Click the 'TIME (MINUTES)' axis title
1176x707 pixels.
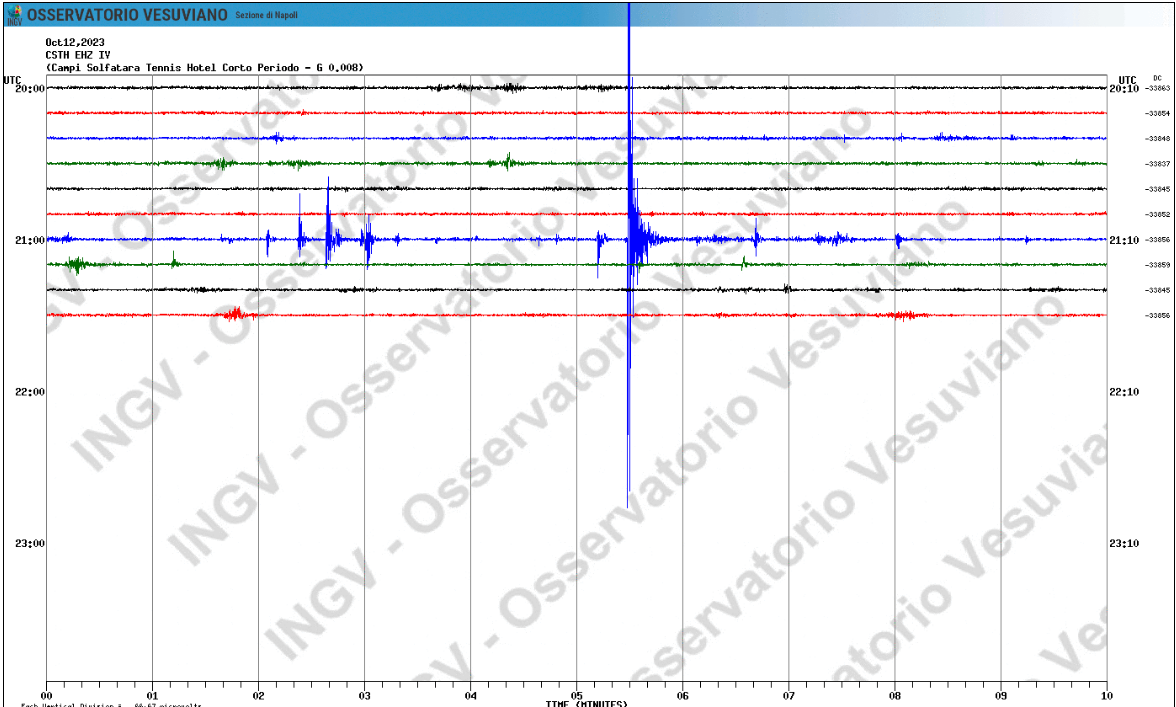pyautogui.click(x=586, y=703)
